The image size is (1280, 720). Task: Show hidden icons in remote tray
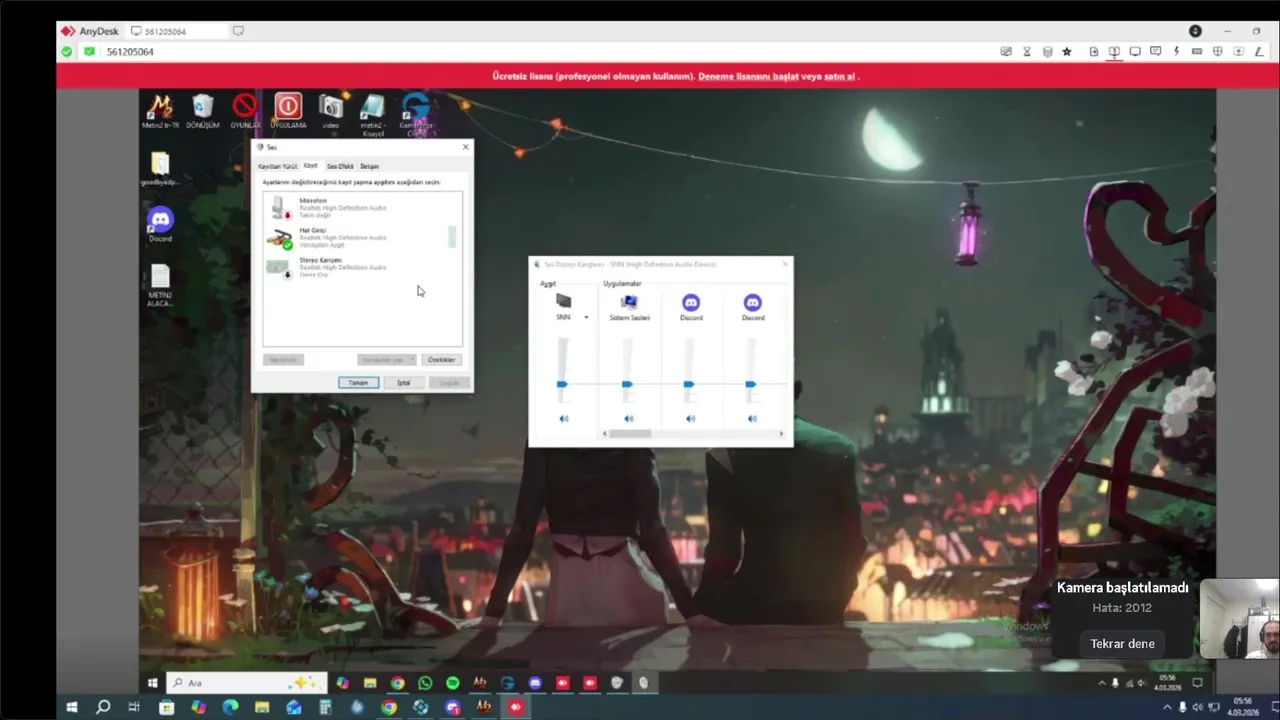[1102, 683]
